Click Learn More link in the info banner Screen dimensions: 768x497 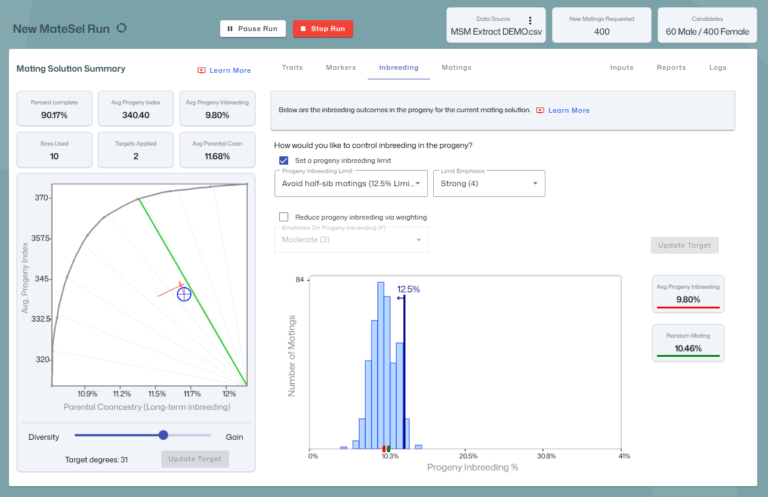(568, 110)
